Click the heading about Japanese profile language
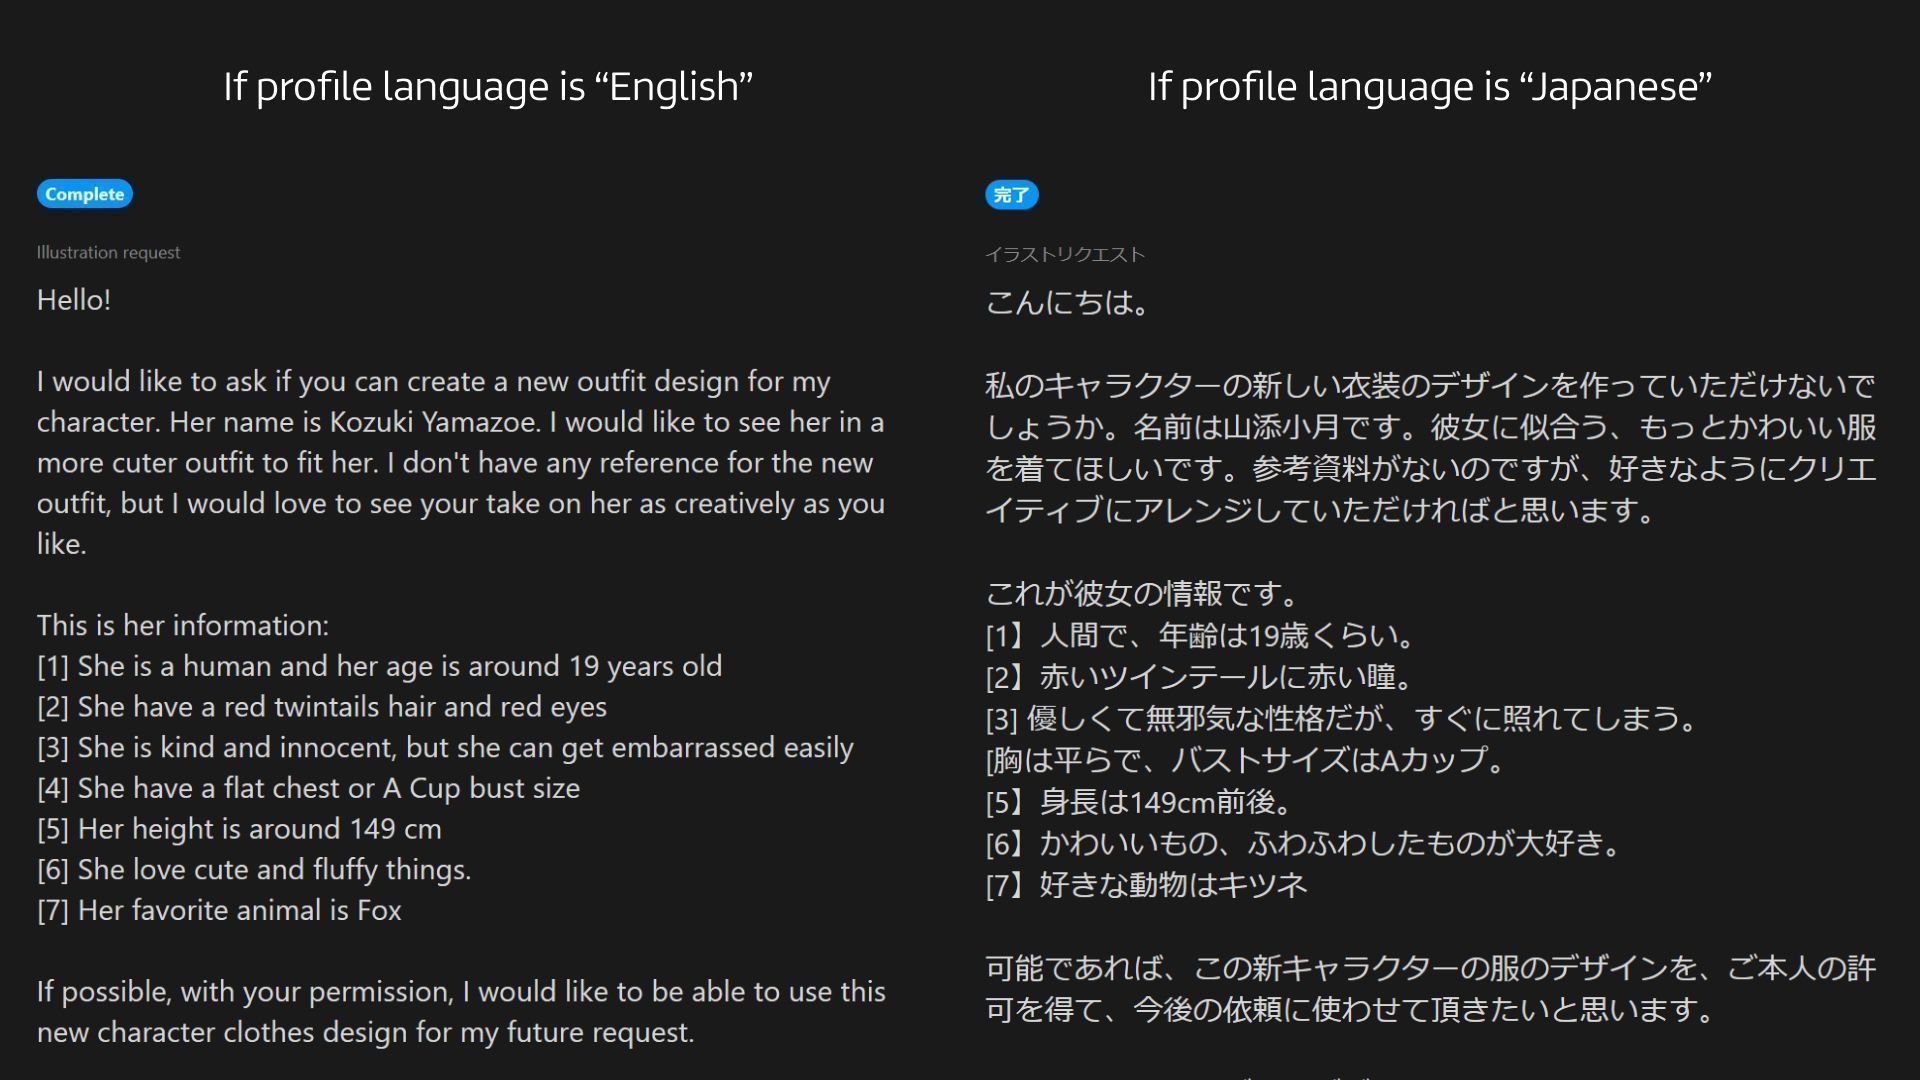 tap(1429, 87)
